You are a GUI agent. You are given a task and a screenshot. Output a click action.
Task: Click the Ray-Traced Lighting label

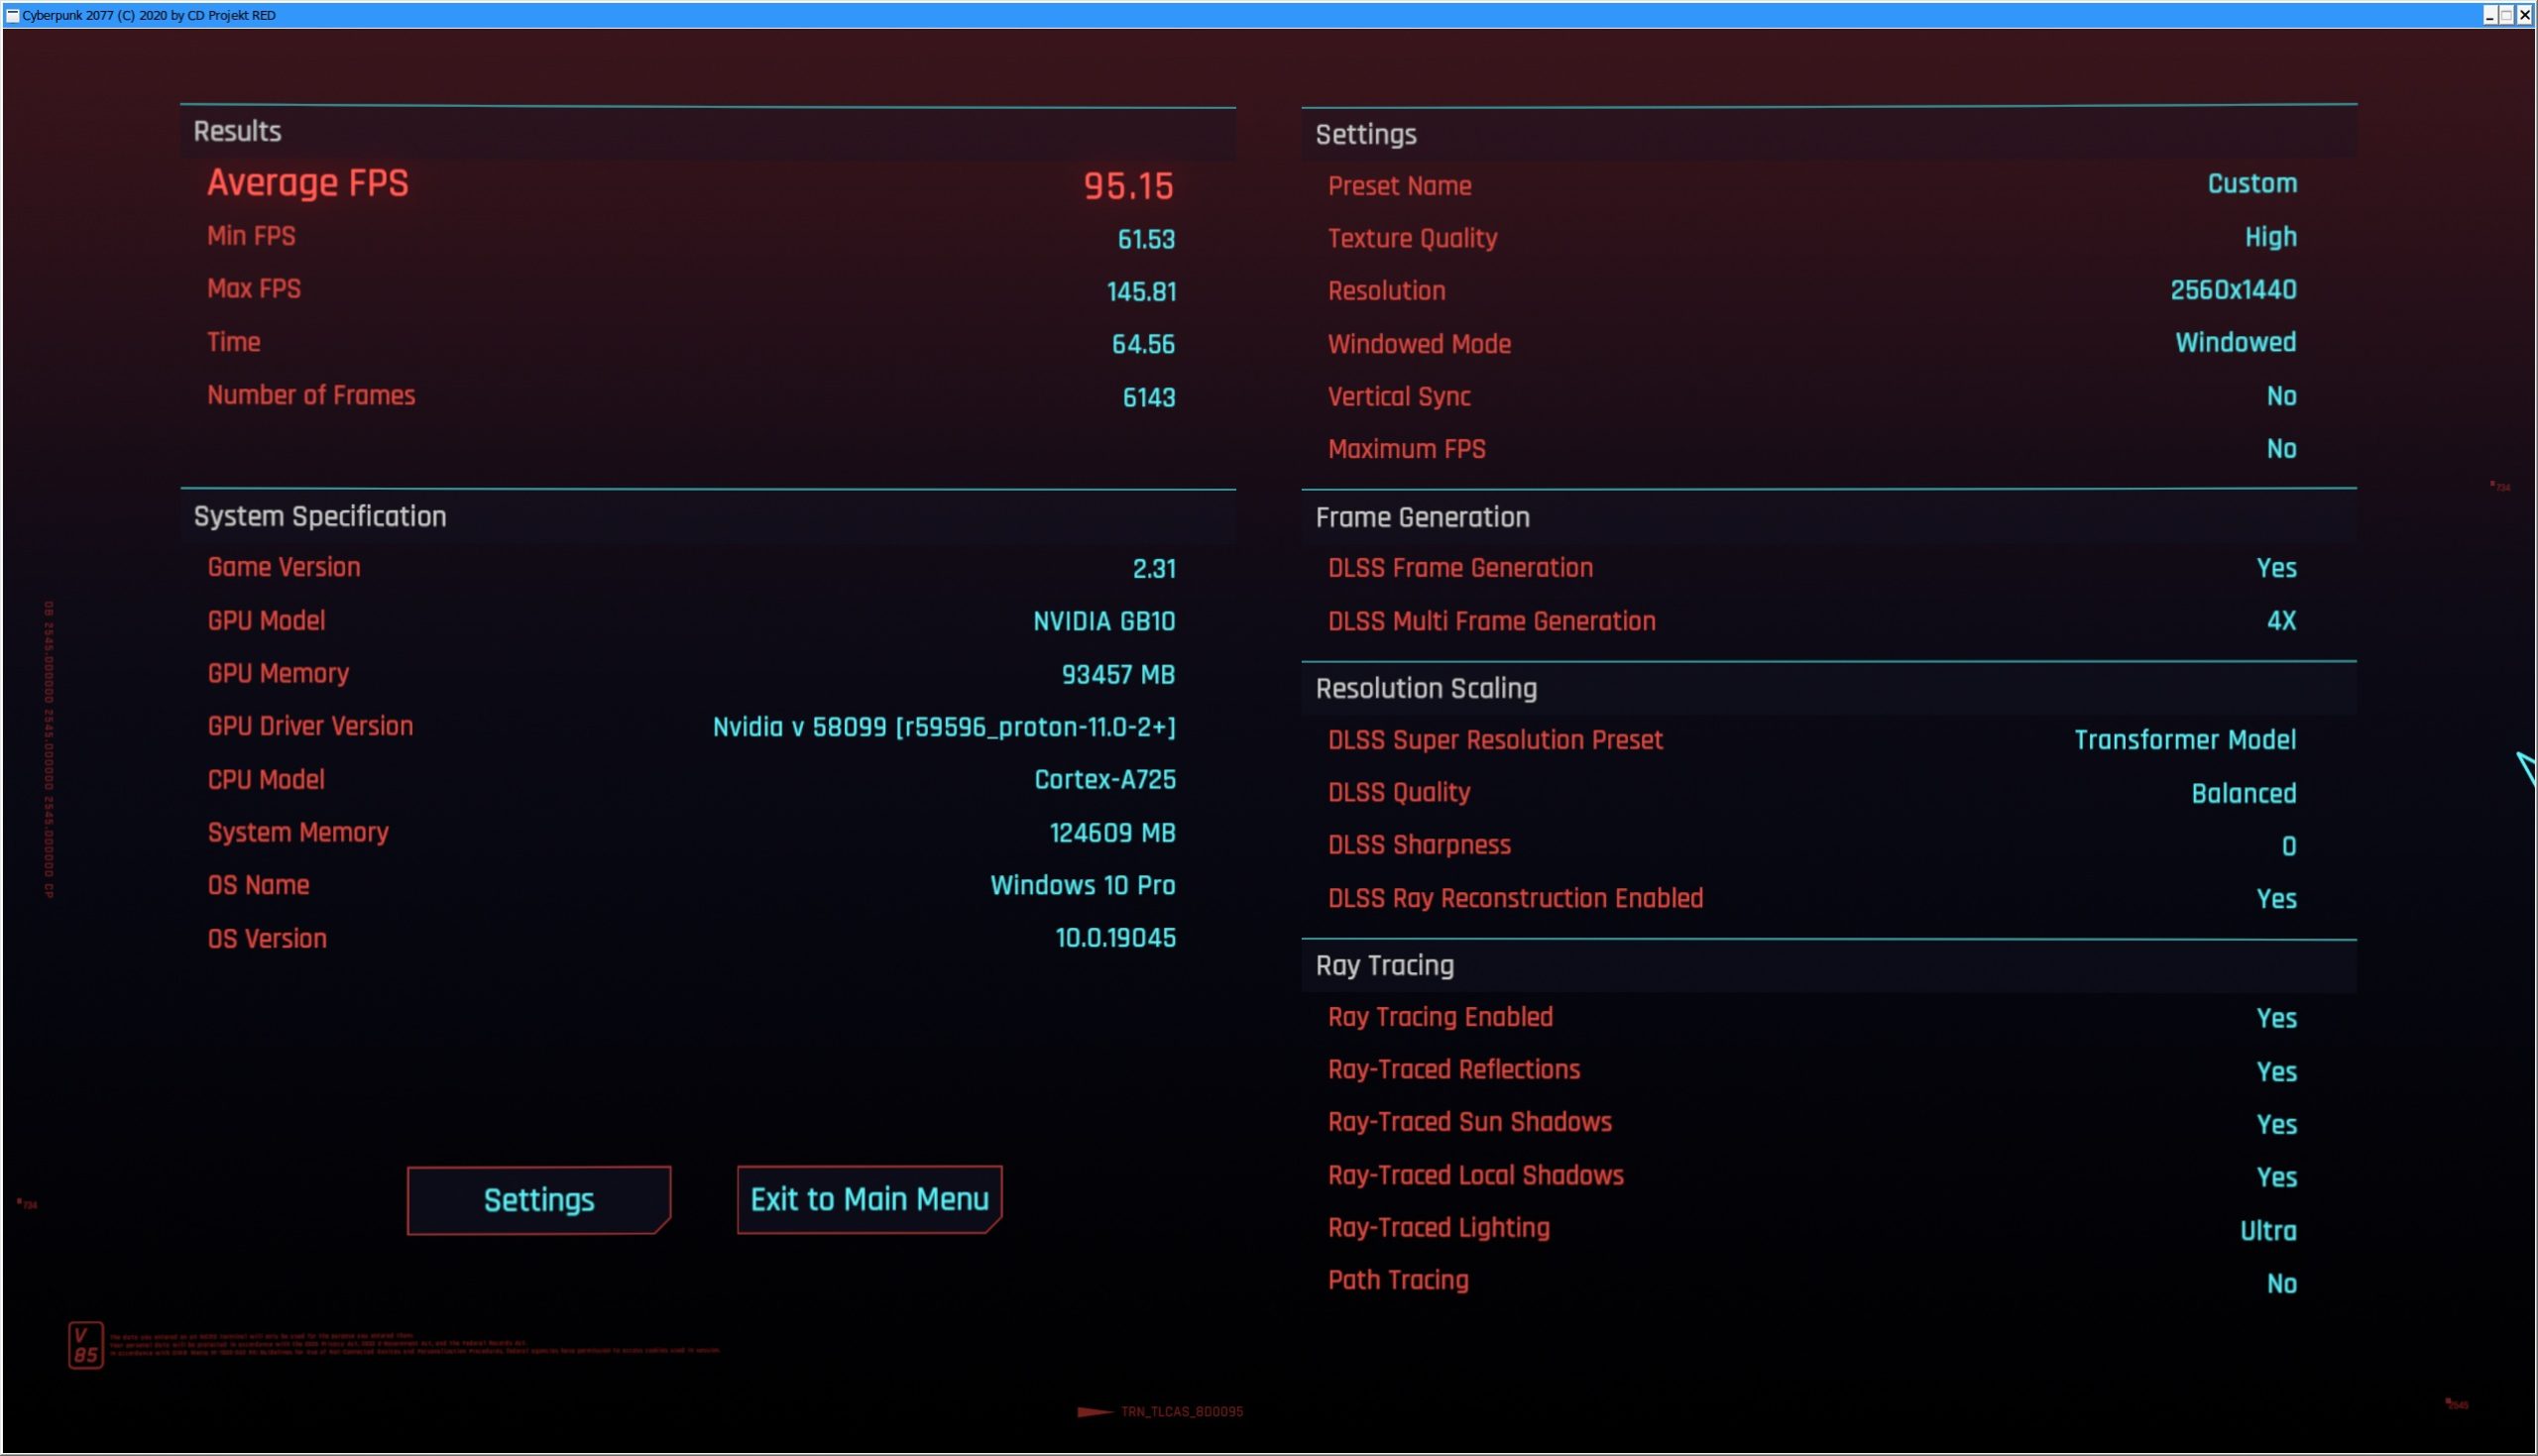(1439, 1229)
